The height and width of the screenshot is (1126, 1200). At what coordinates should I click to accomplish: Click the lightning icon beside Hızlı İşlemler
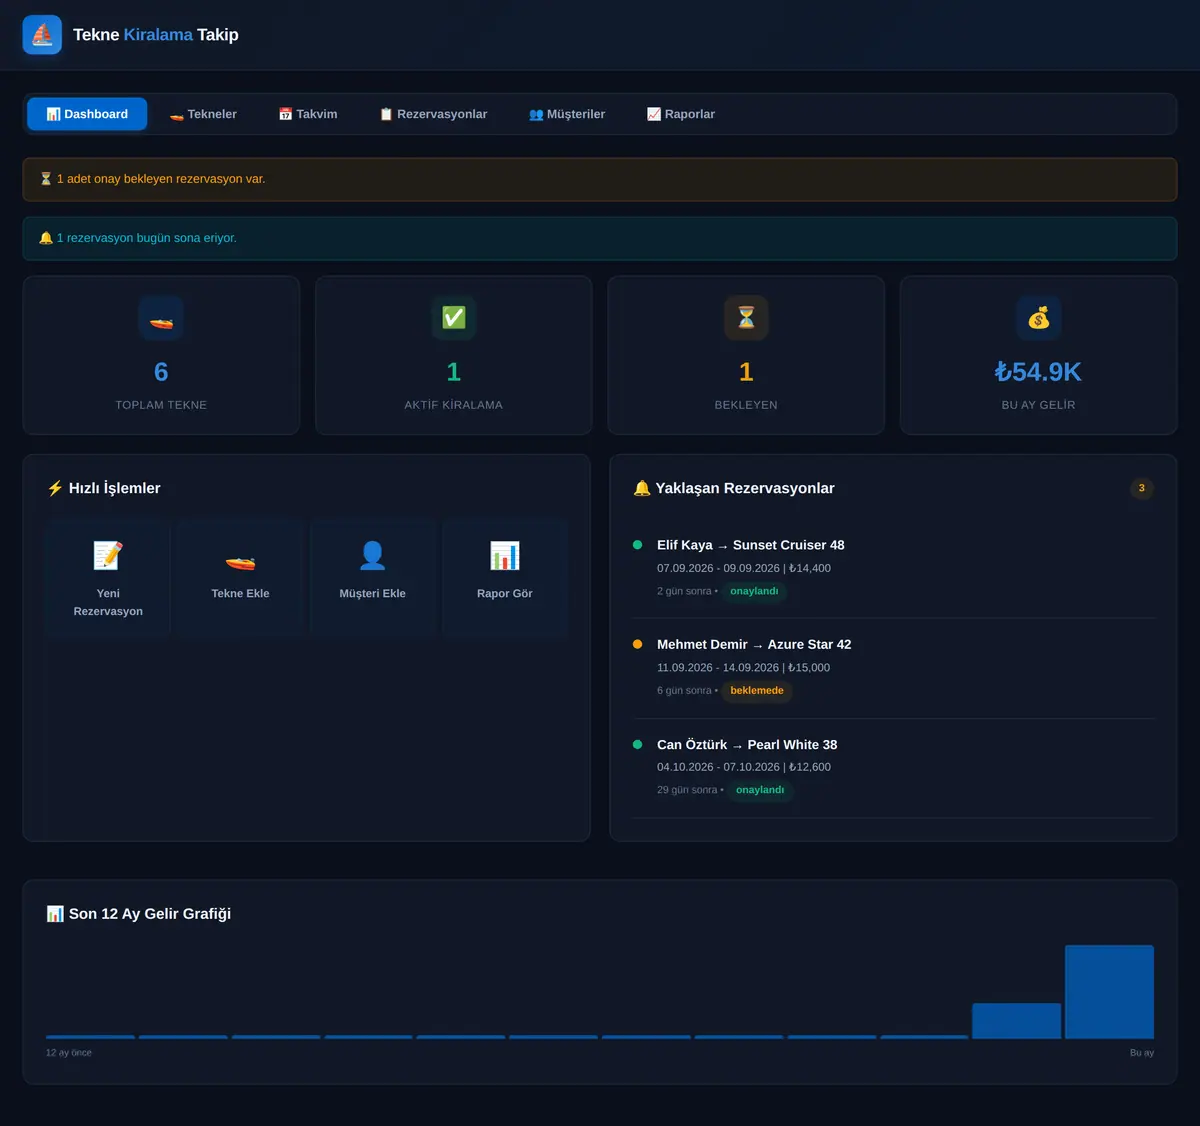(x=55, y=488)
